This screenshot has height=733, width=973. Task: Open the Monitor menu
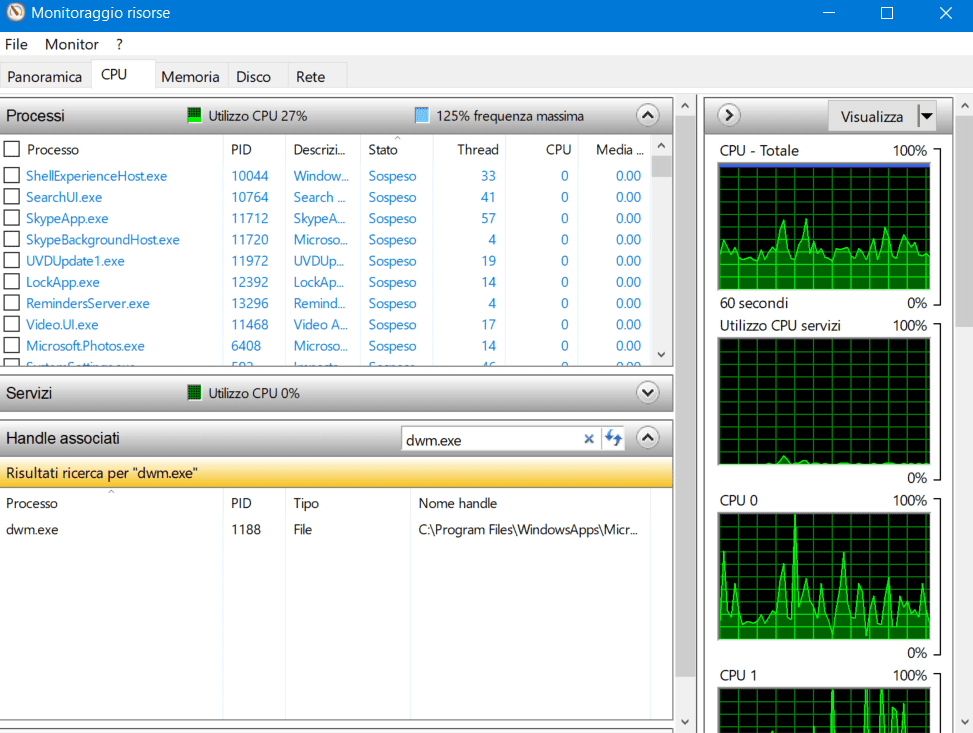tap(72, 44)
